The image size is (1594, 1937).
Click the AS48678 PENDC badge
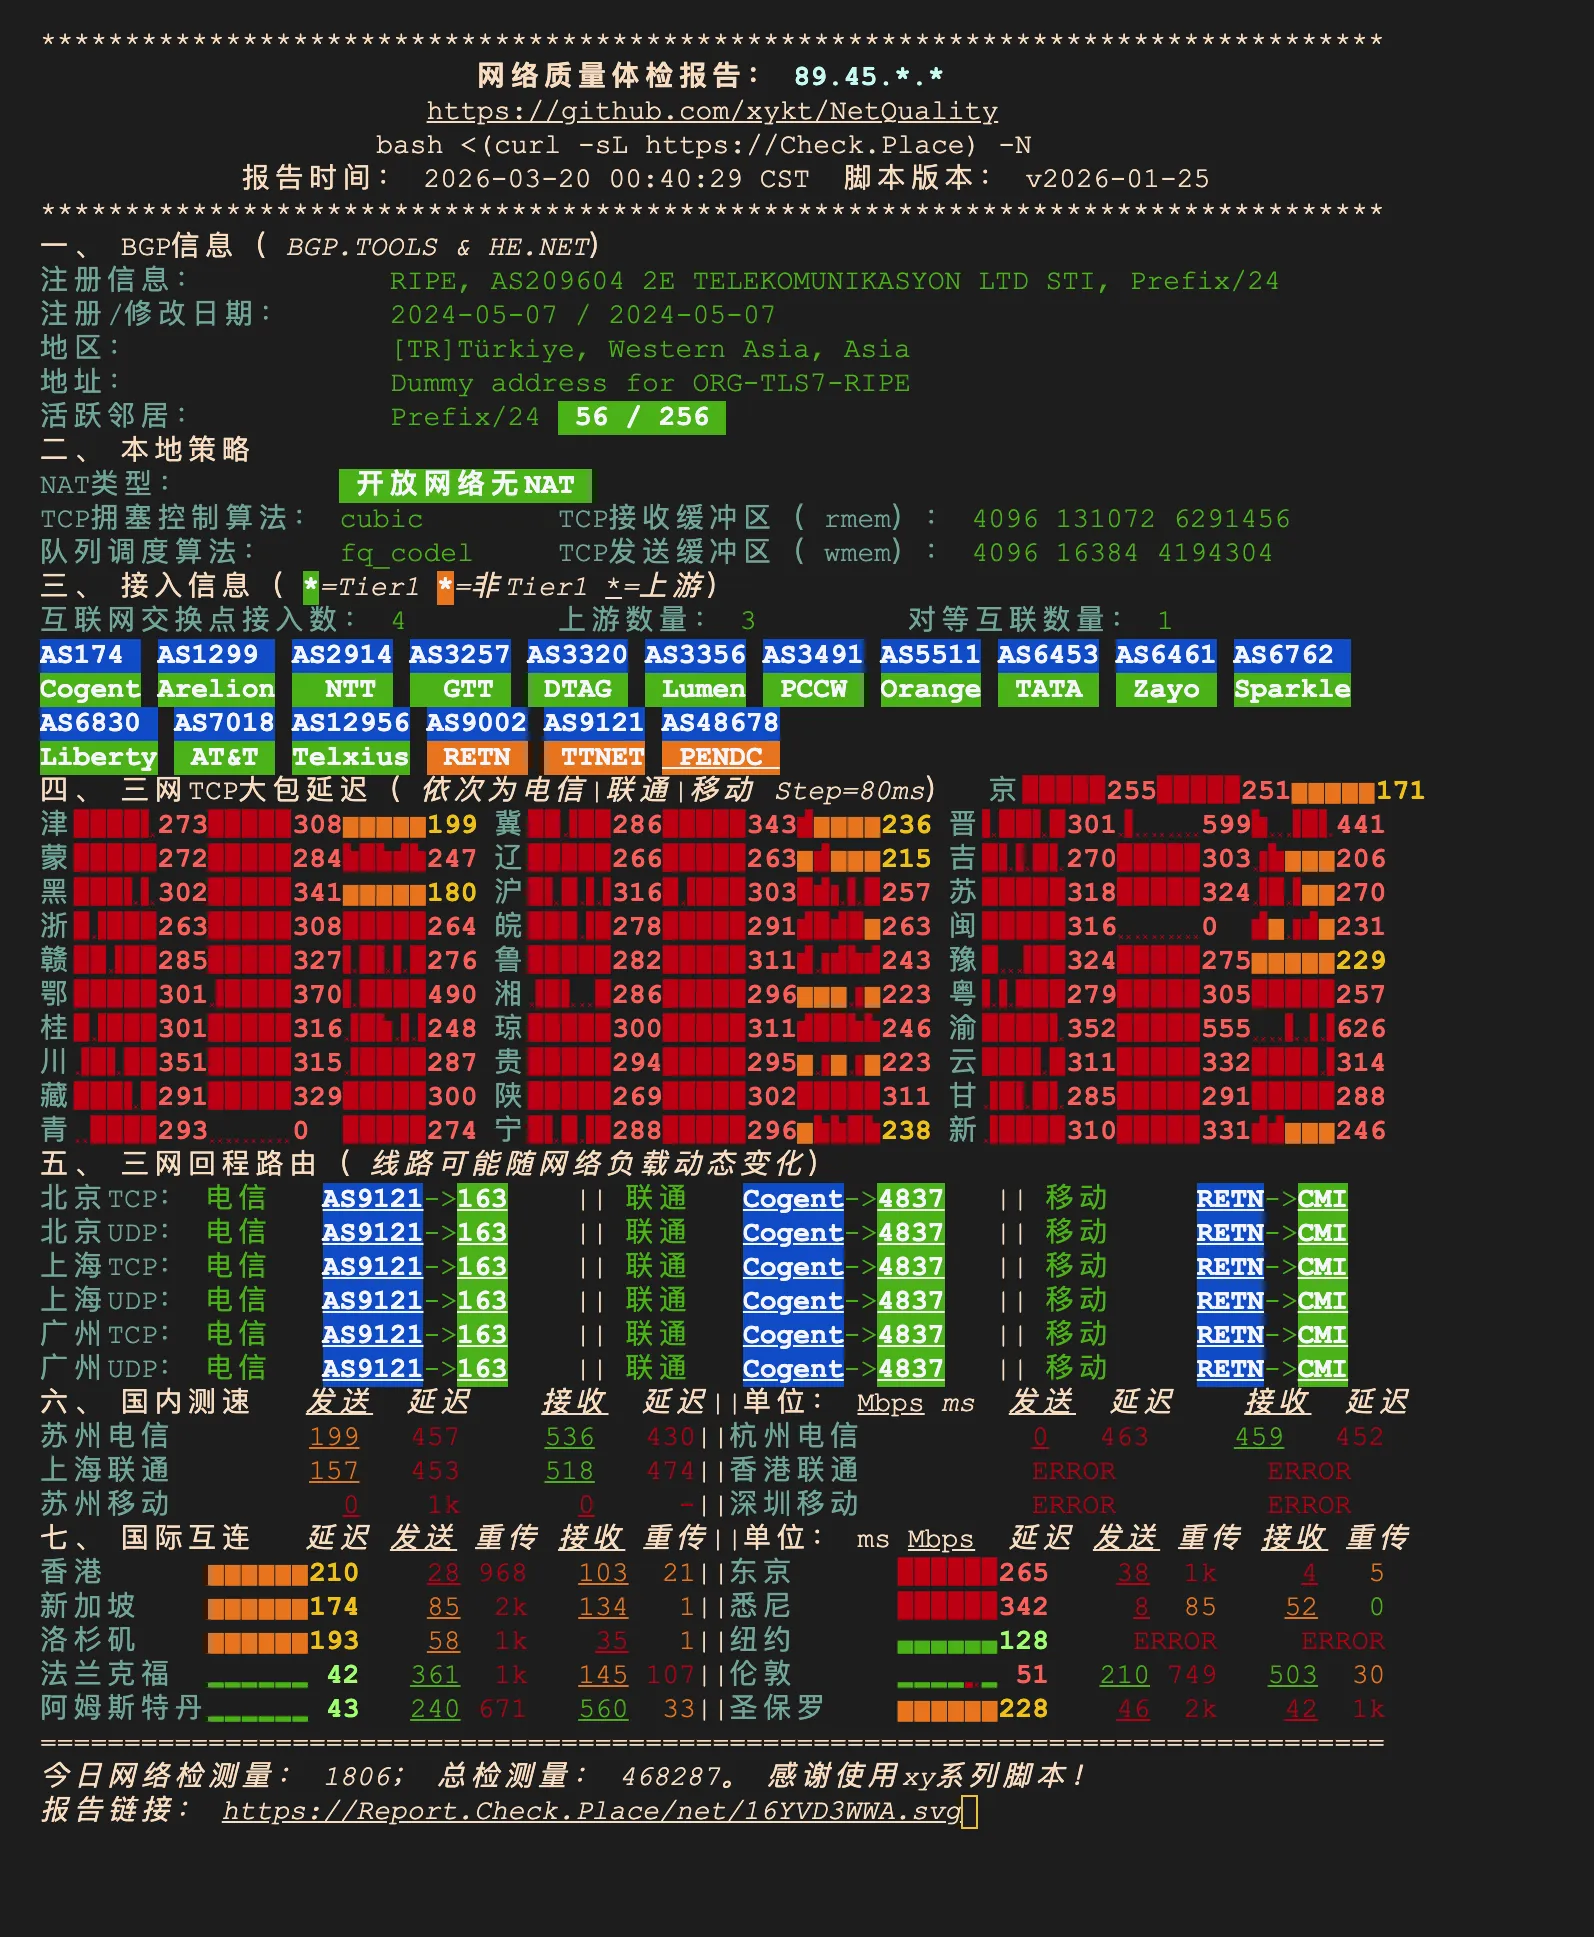(720, 740)
